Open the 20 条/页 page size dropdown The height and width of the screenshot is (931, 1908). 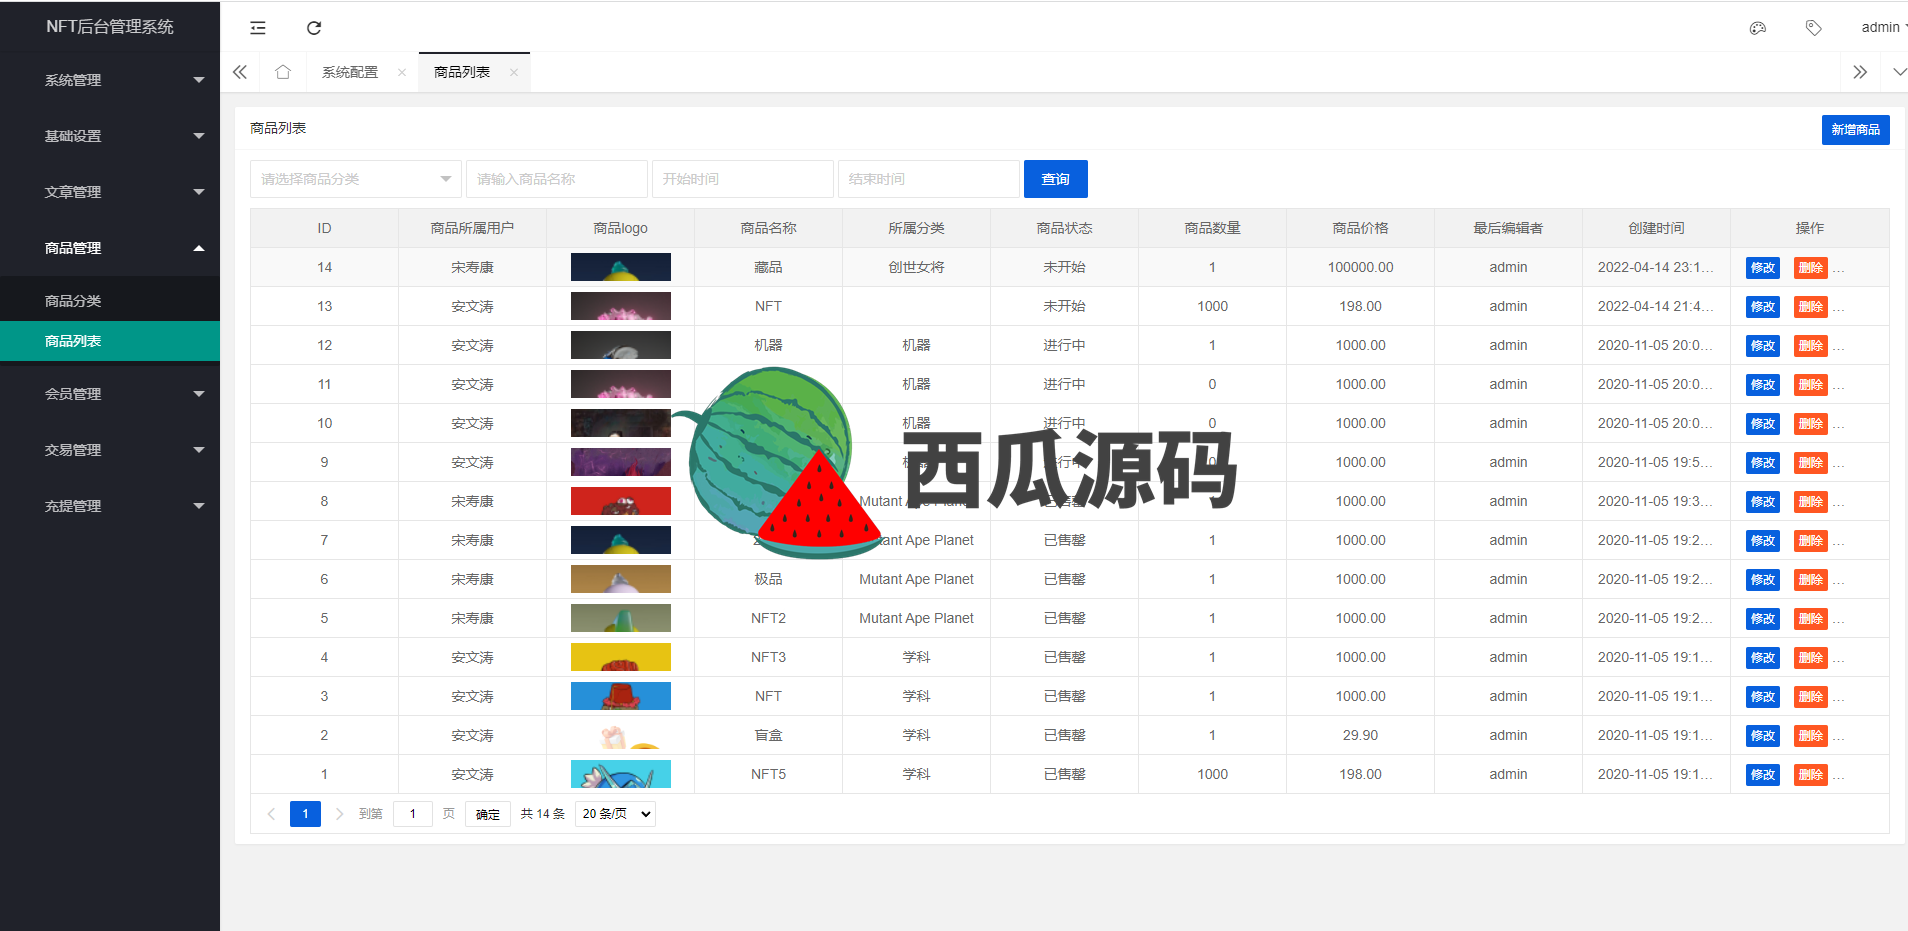616,814
